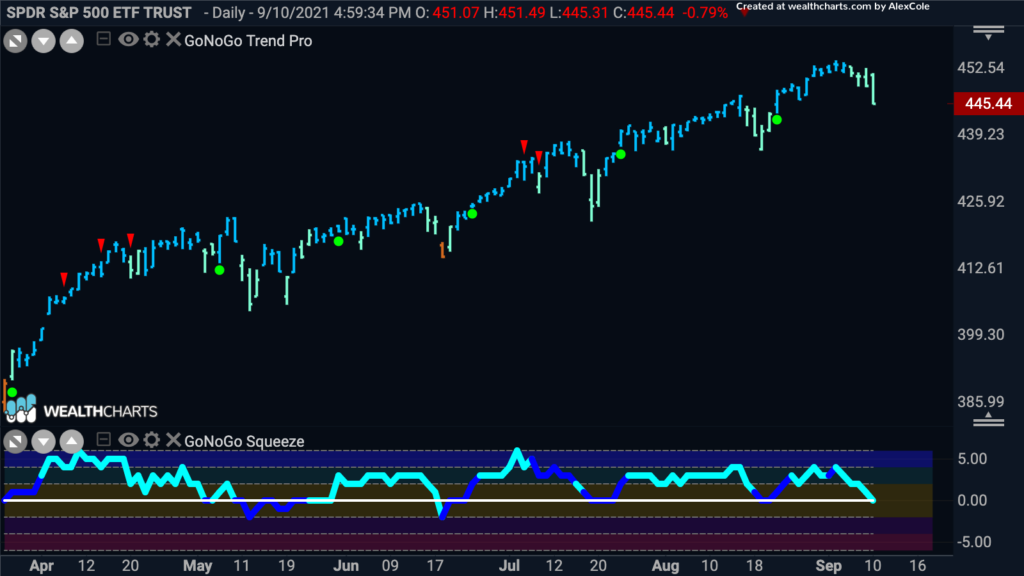
Task: Toggle visibility of GoNoGo Trend Pro indicator
Action: tap(128, 40)
